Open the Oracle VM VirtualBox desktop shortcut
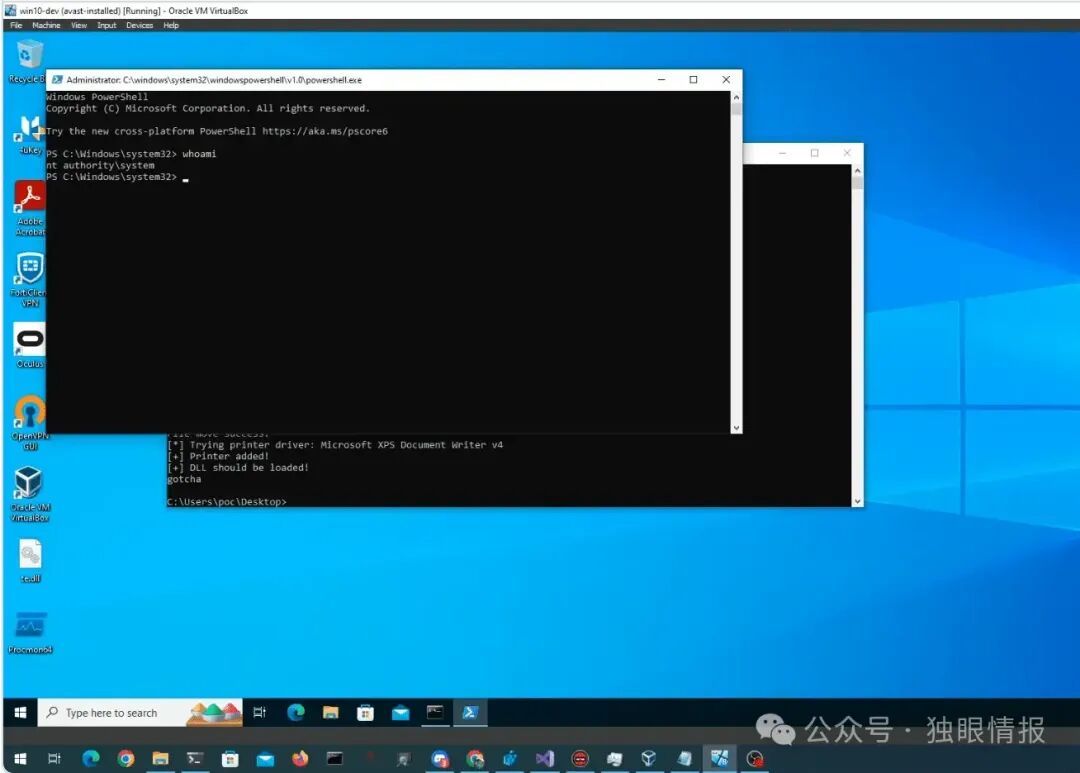This screenshot has height=773, width=1080. pos(30,493)
